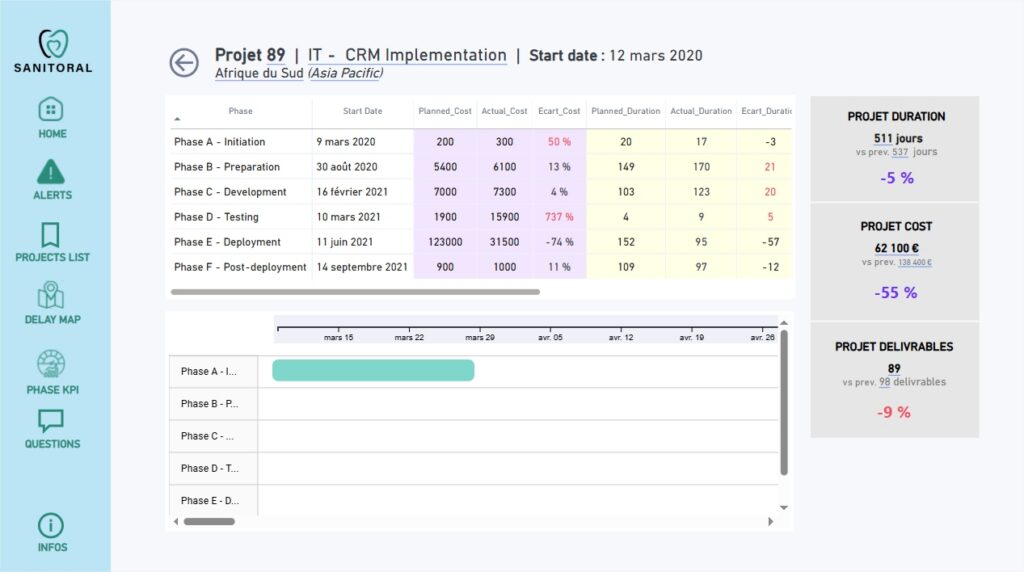Viewport: 1024px width, 572px height.
Task: Open the Infos icon
Action: [51, 526]
